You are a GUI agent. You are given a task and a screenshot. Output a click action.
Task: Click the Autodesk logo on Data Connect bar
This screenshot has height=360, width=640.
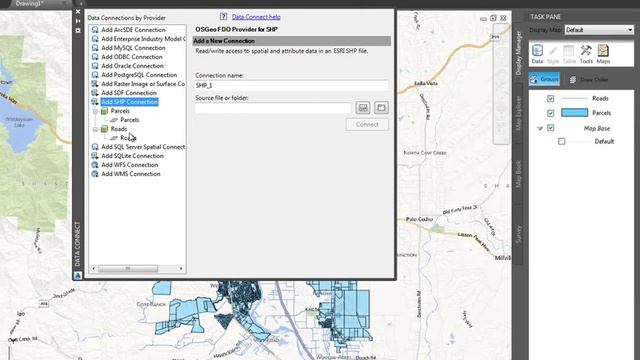pyautogui.click(x=78, y=276)
